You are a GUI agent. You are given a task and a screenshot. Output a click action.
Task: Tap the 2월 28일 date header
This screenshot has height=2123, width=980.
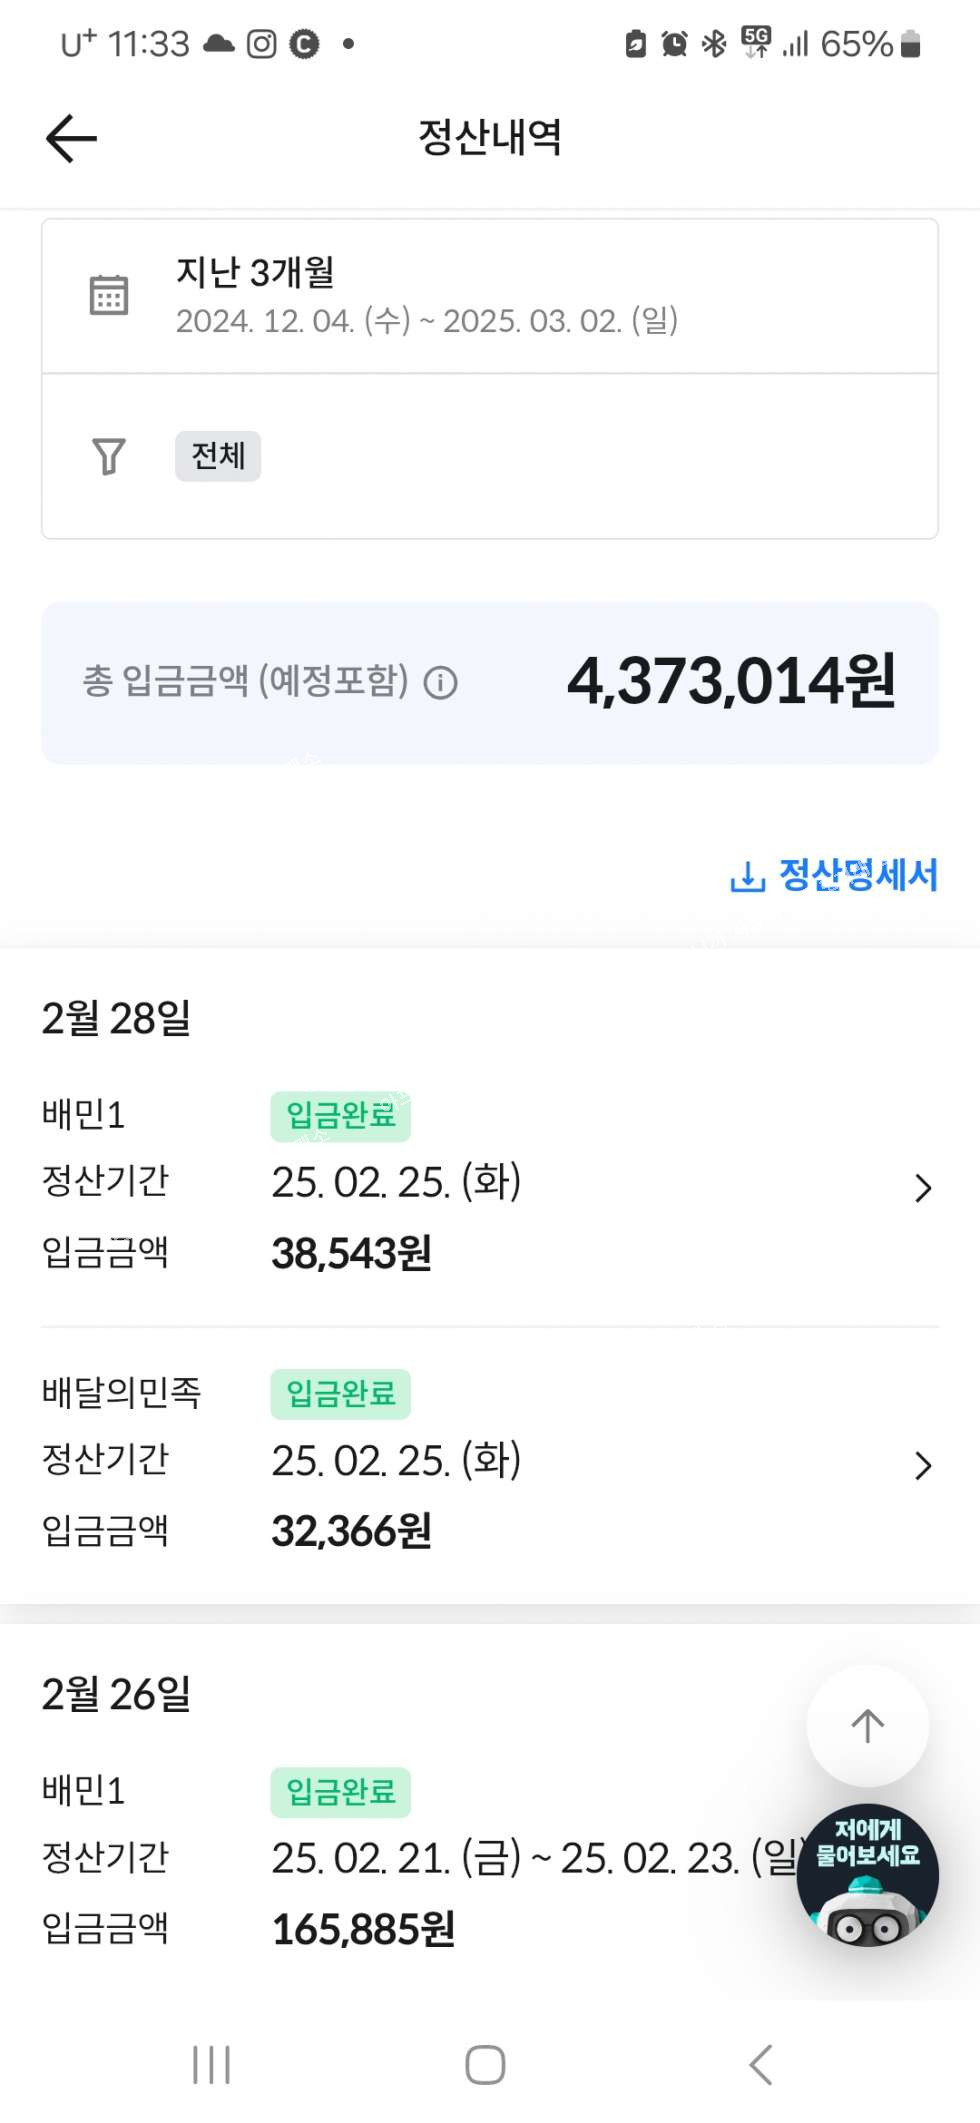click(x=116, y=1018)
